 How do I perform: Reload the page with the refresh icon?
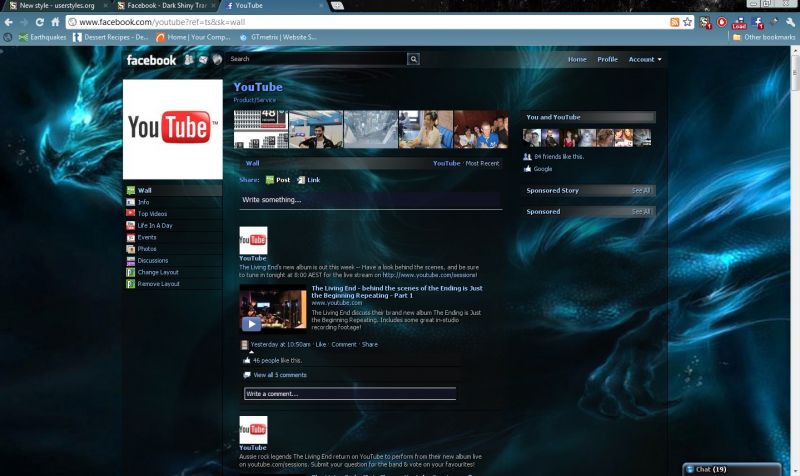pyautogui.click(x=39, y=22)
